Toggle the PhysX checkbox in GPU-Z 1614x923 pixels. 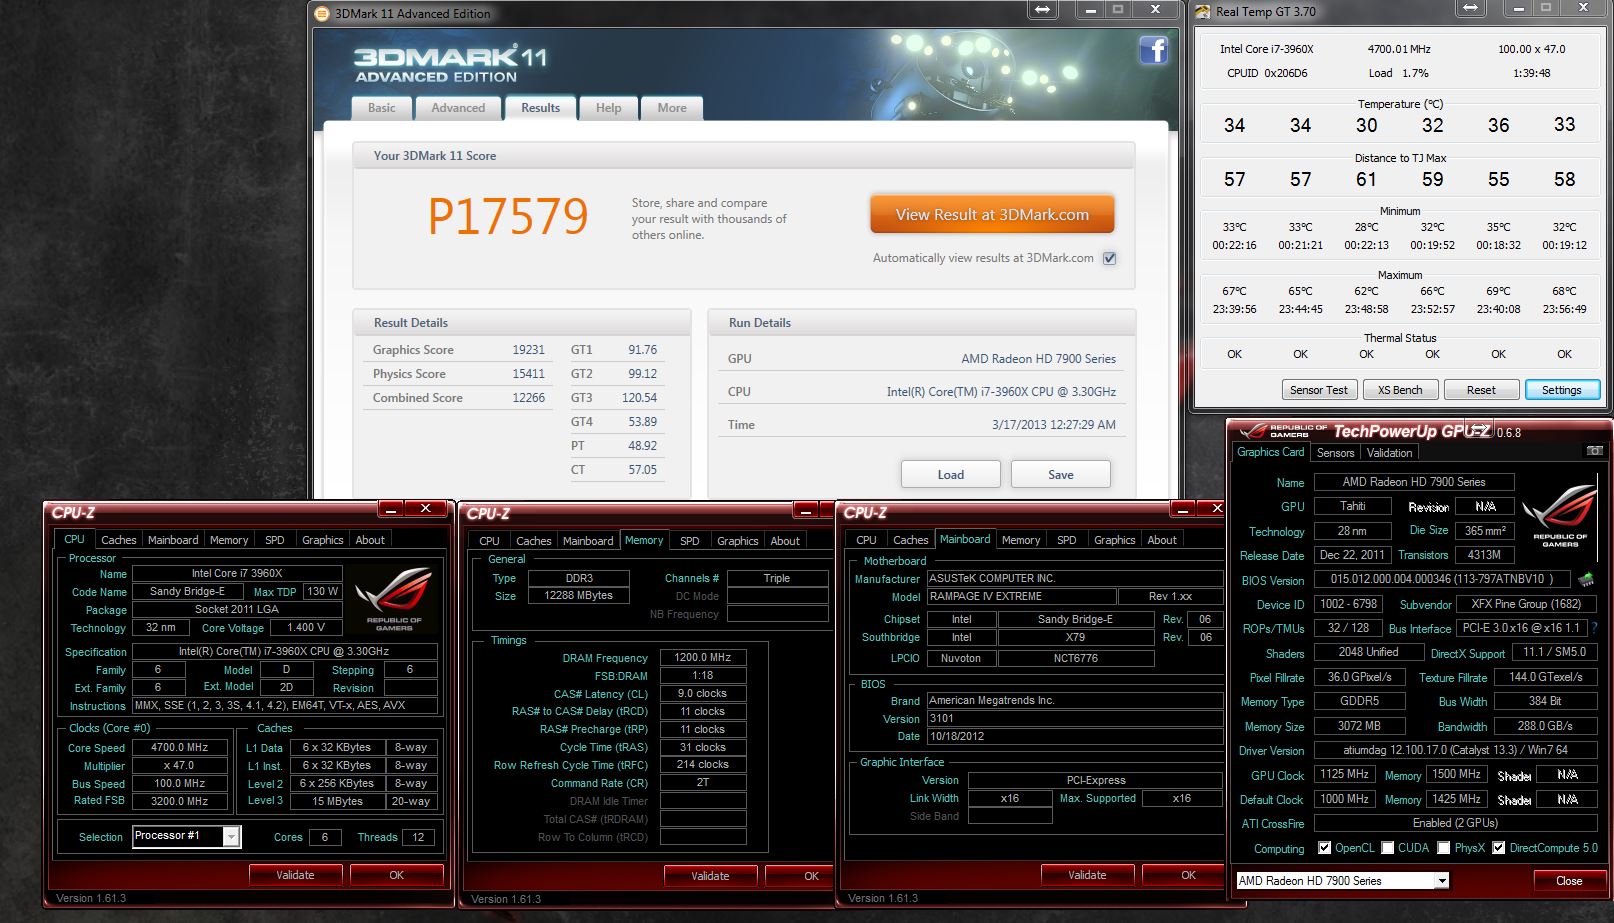point(1443,848)
